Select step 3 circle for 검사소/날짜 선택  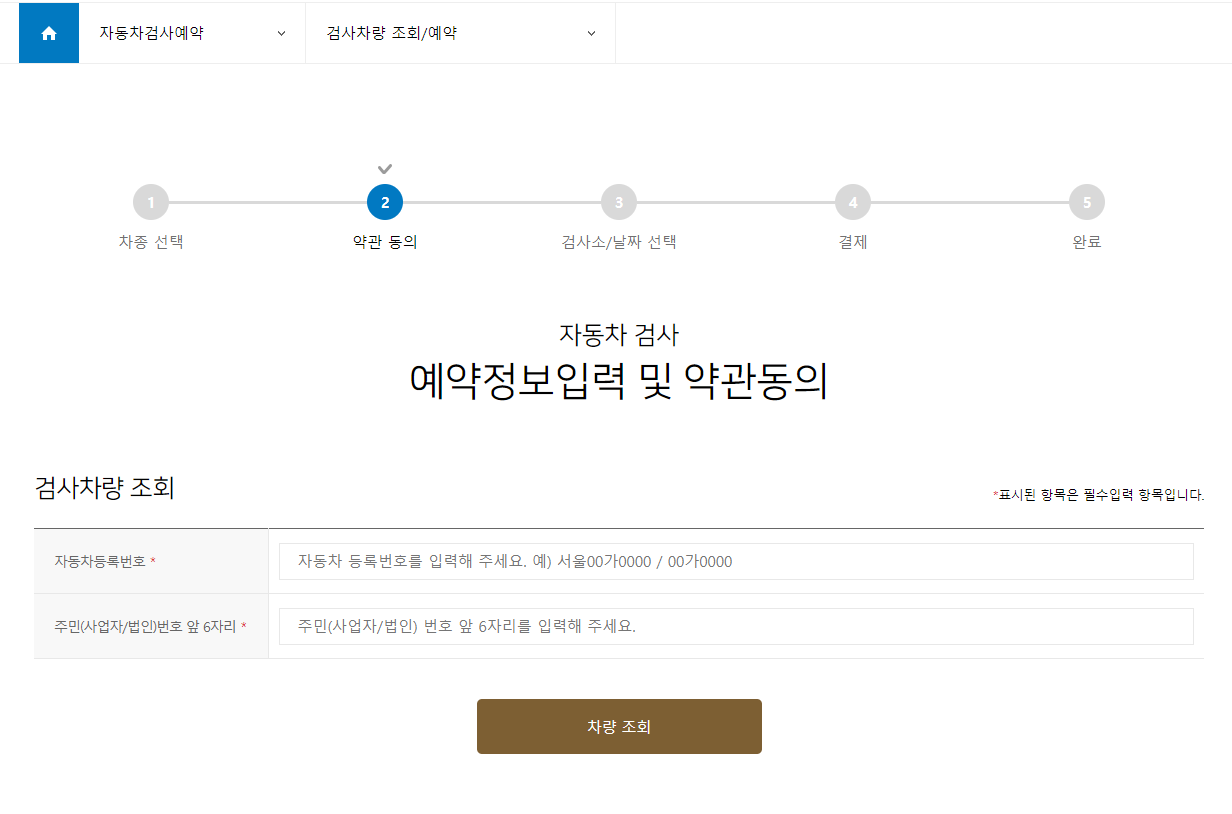click(619, 201)
